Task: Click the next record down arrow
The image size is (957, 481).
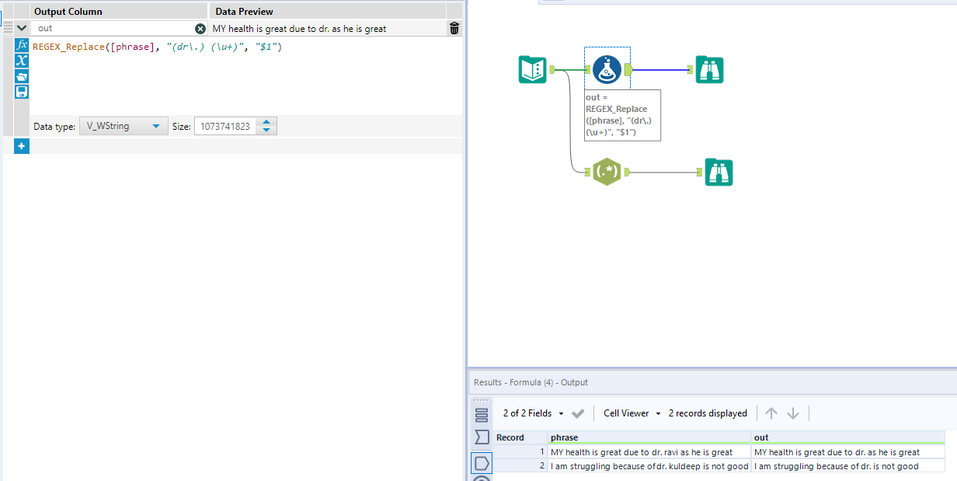Action: pyautogui.click(x=793, y=413)
